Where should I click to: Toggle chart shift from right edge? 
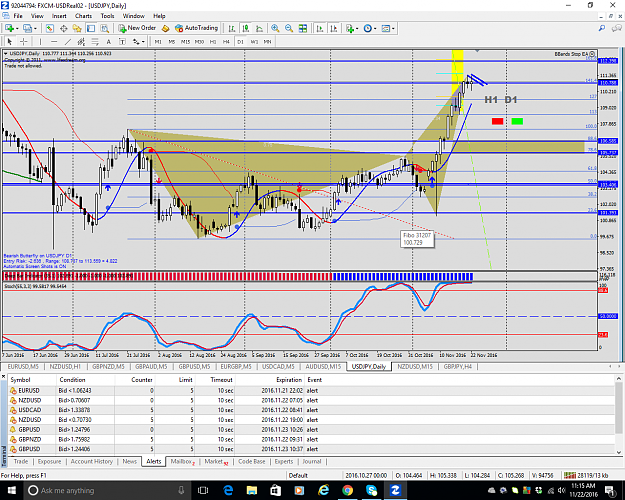pos(334,28)
